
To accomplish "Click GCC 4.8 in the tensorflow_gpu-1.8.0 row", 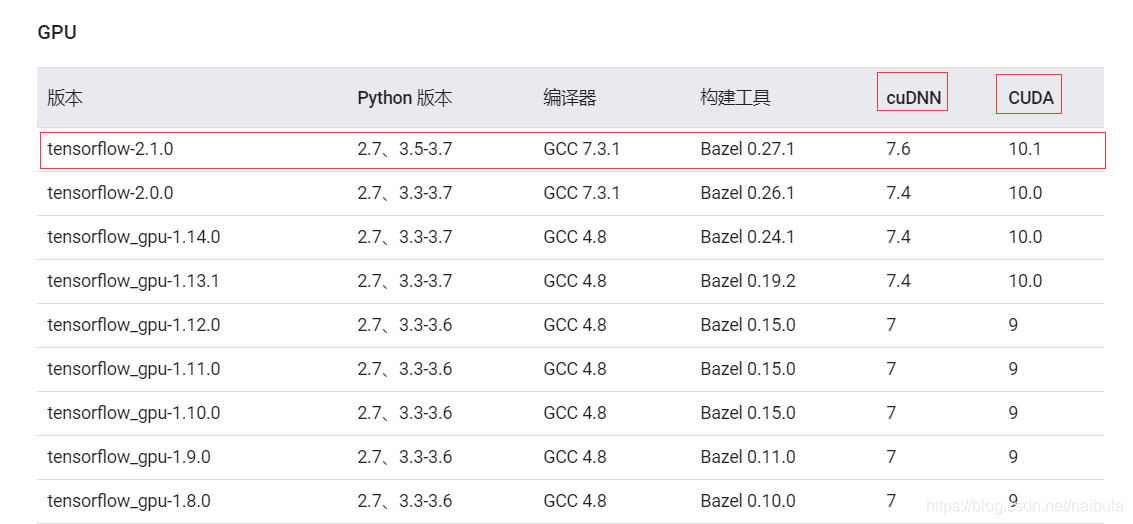I will (x=574, y=501).
